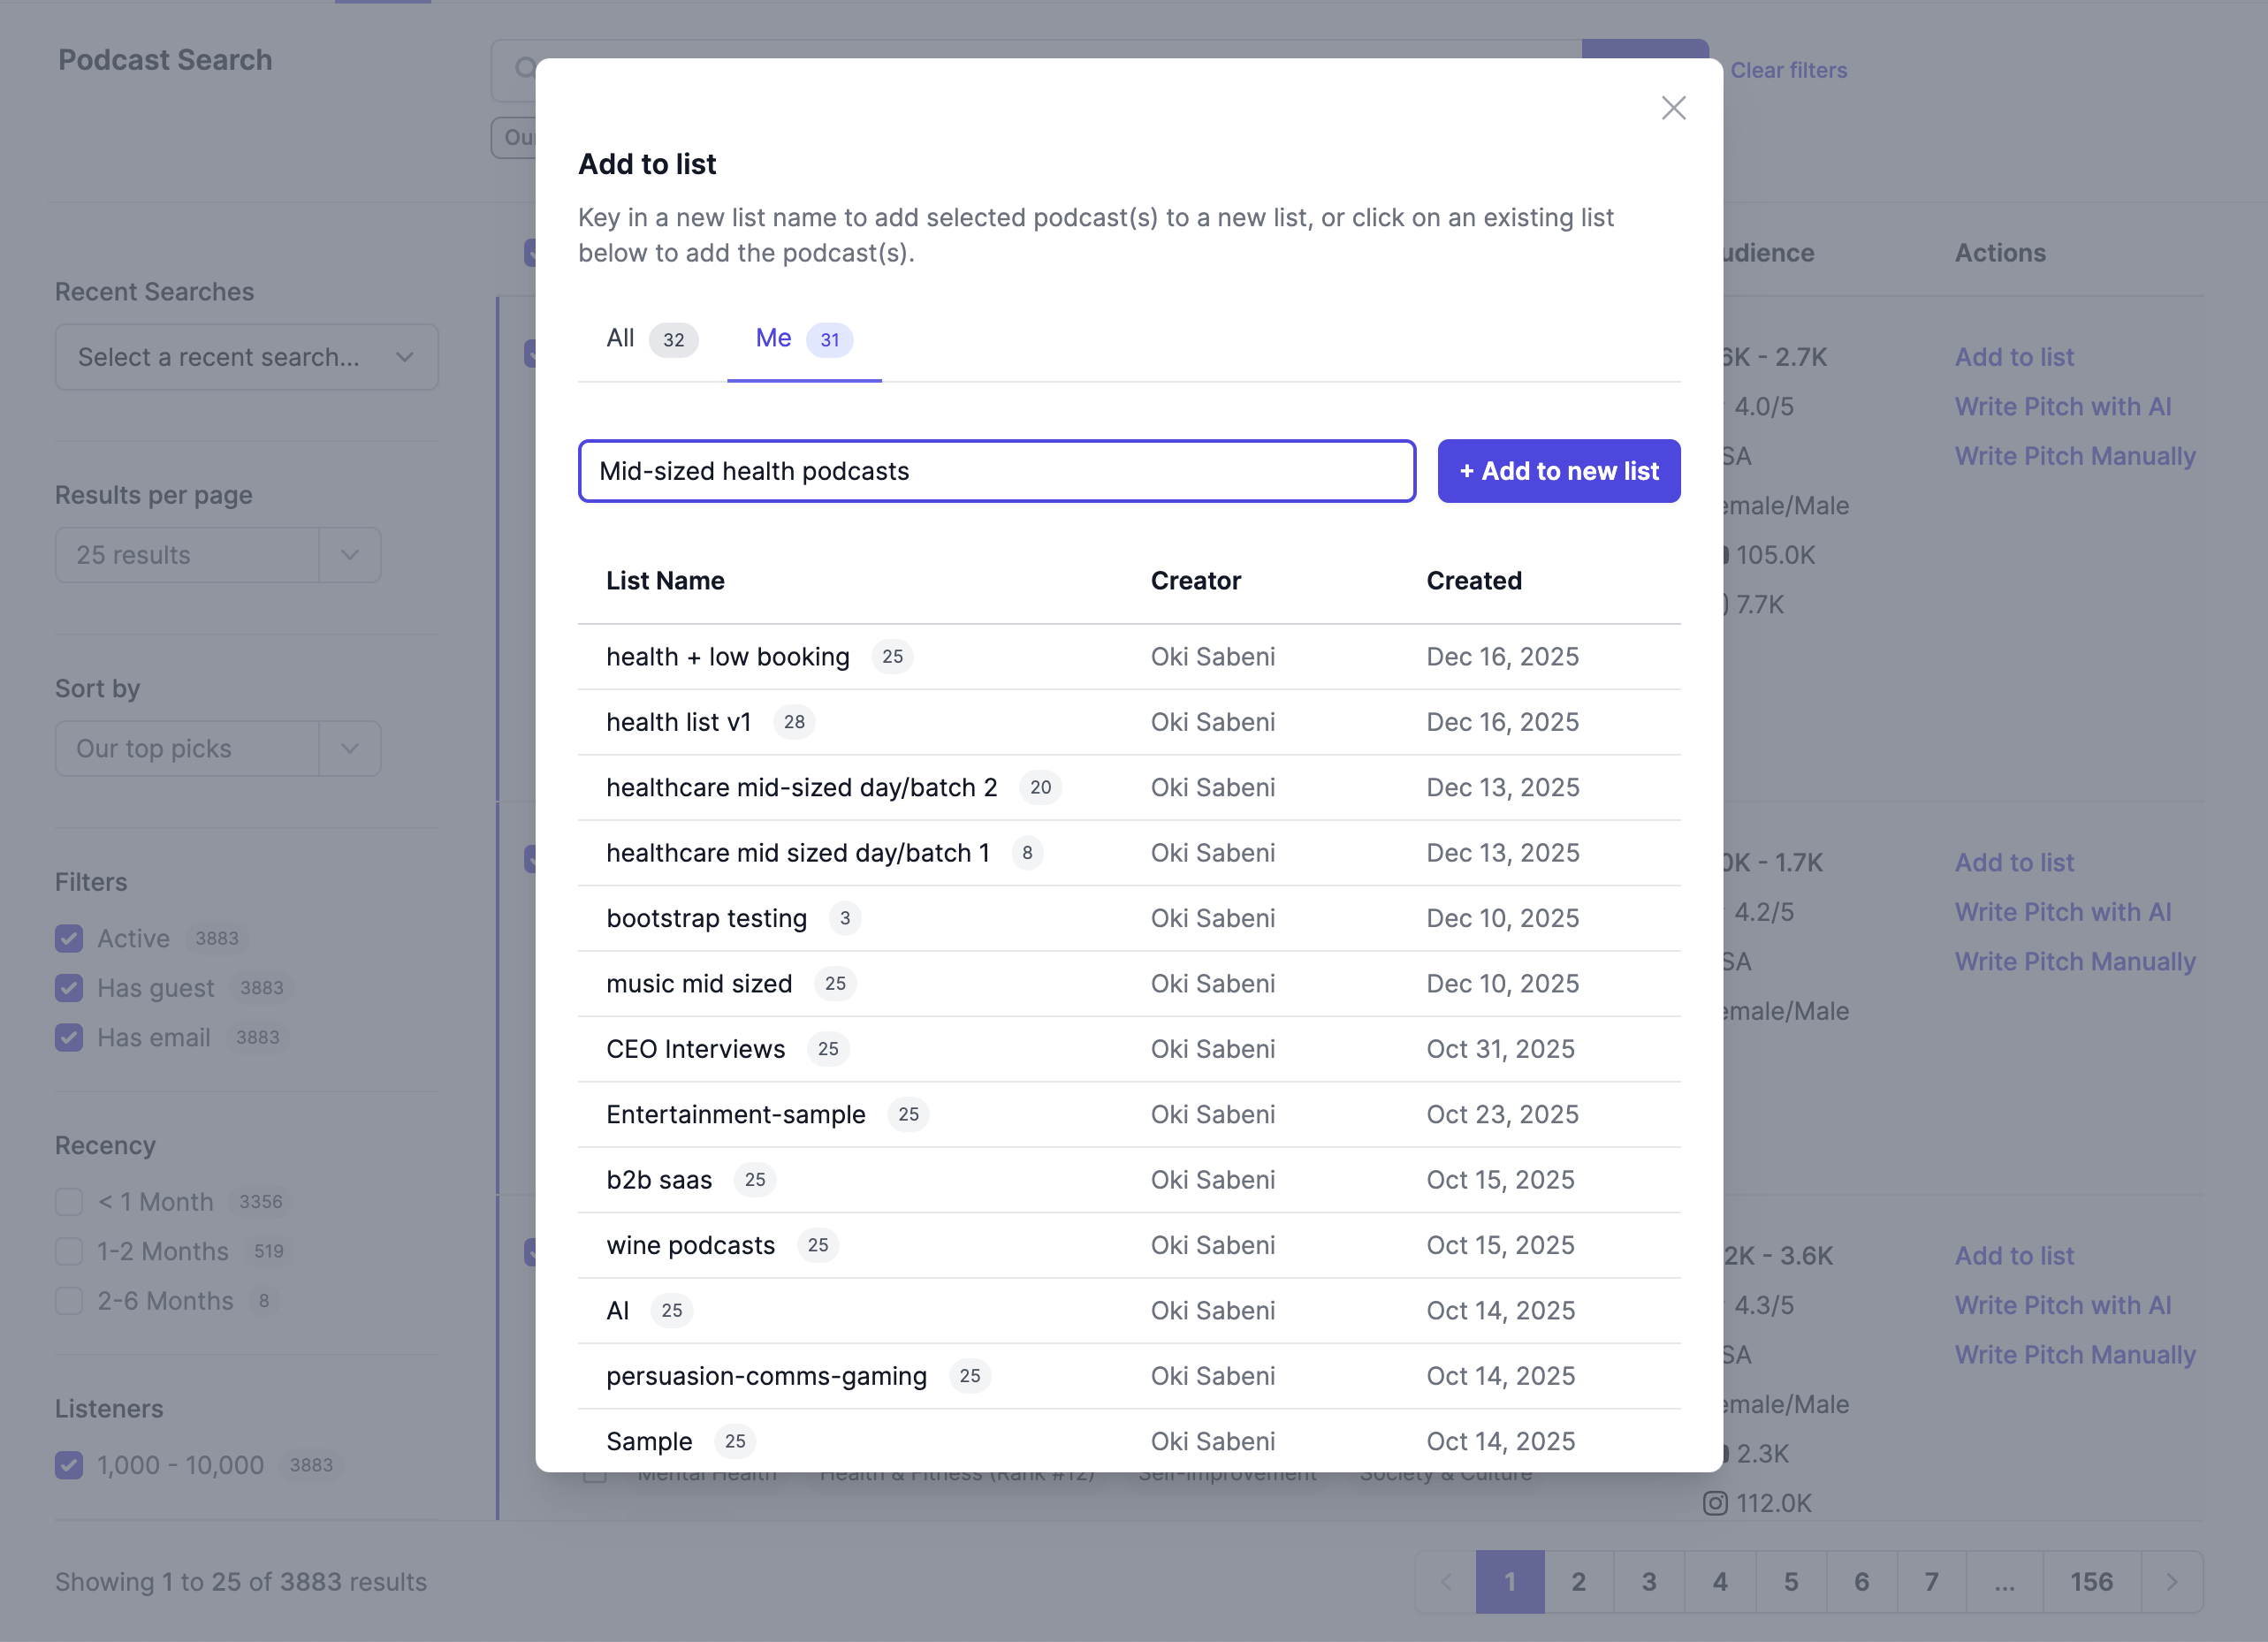Viewport: 2268px width, 1642px height.
Task: Switch to the All lists tab
Action: coord(650,339)
